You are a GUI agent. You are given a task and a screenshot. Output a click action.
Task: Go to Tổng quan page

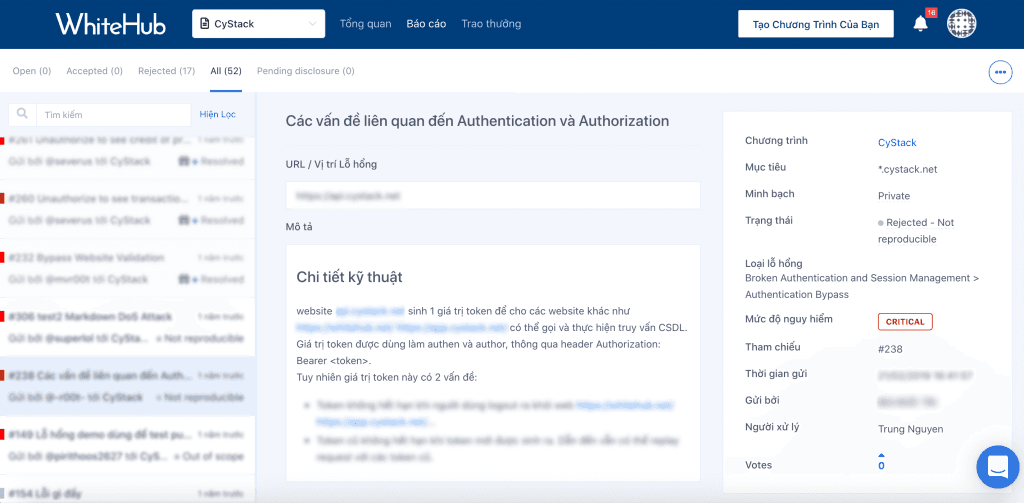click(365, 24)
